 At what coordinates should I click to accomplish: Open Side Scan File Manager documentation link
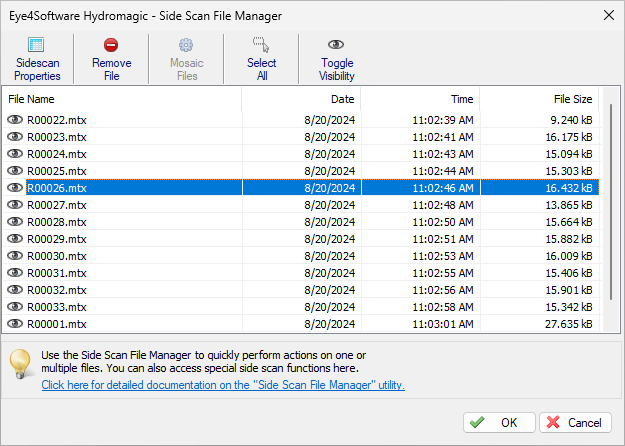pos(223,385)
